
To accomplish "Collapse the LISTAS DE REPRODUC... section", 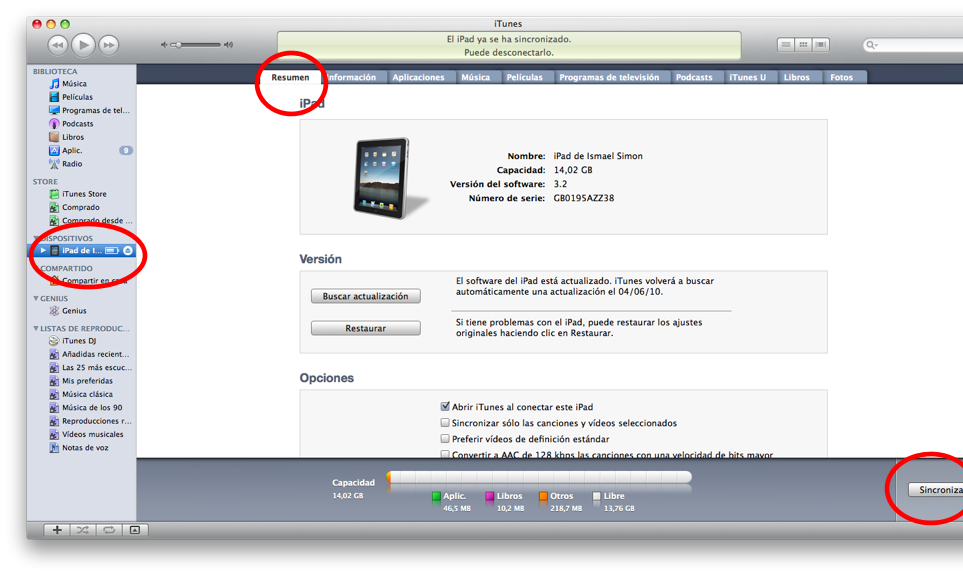I will [x=36, y=329].
